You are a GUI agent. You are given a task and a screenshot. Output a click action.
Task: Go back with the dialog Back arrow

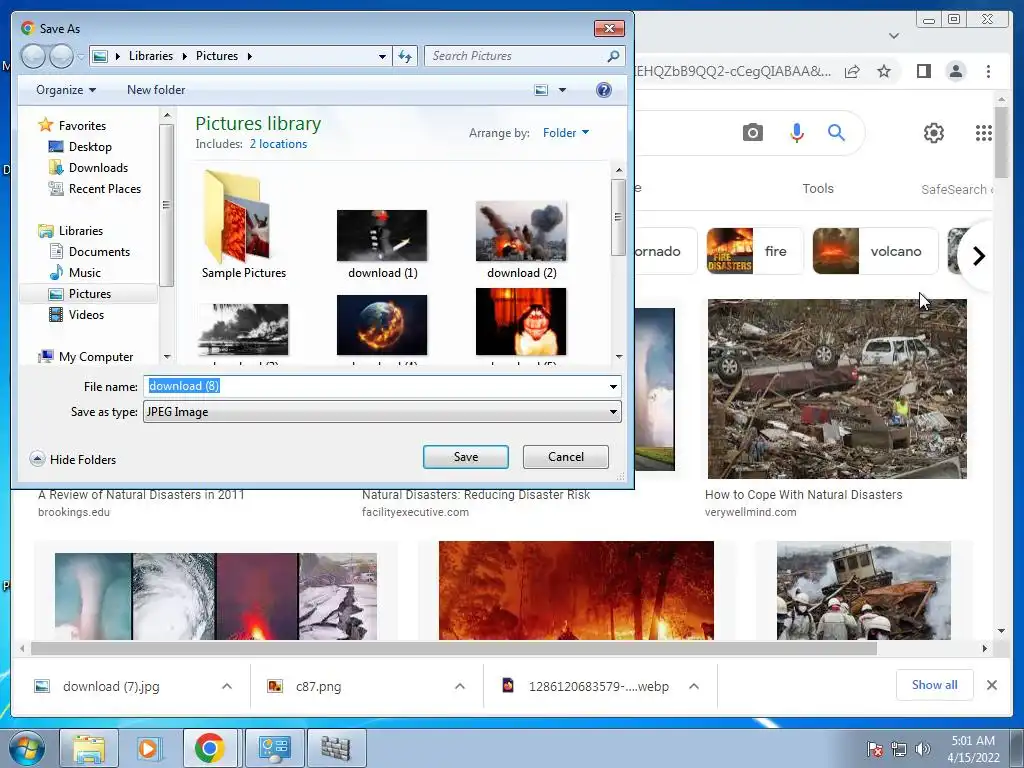click(33, 56)
